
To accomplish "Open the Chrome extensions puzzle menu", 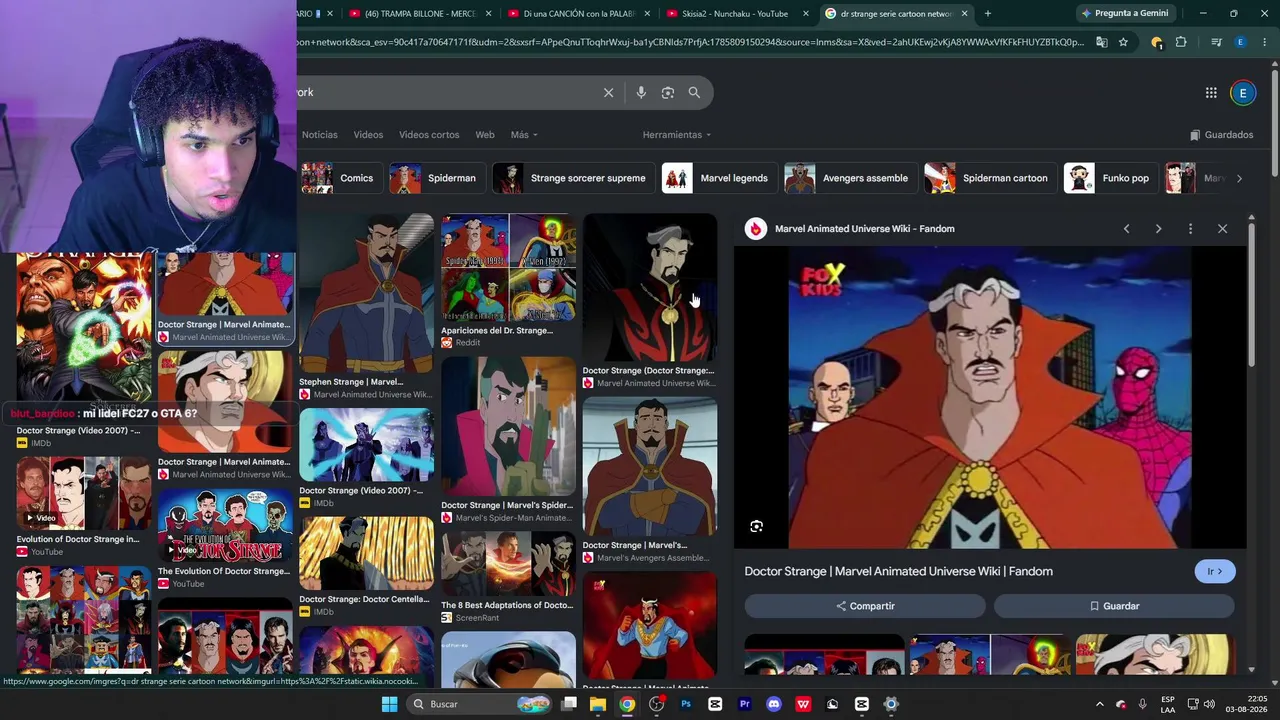I will [1181, 42].
